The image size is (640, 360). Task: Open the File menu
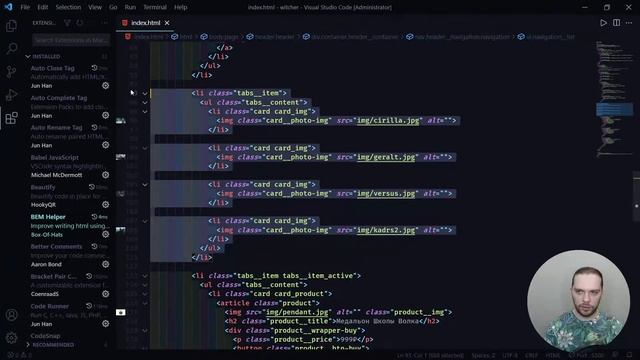25,7
